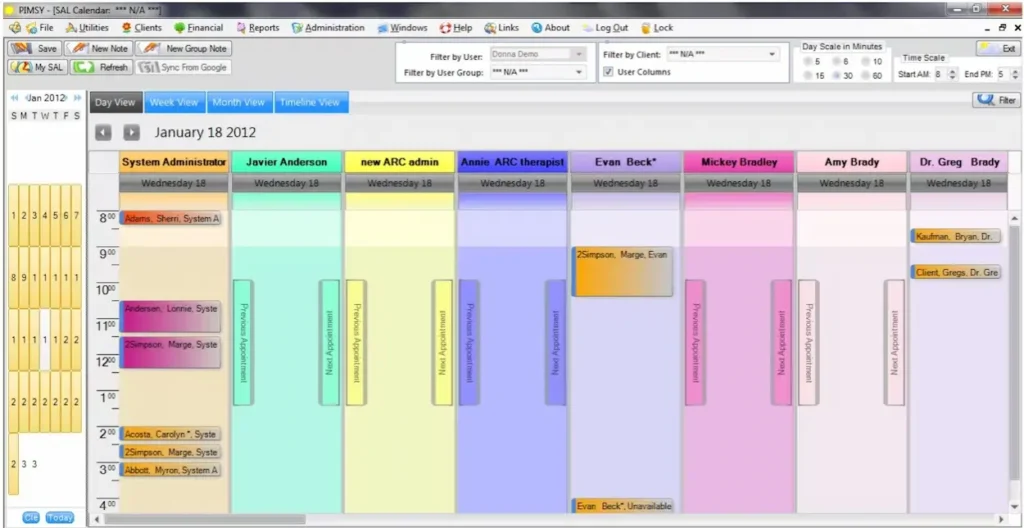Select the 6 minute day scale
Viewport: 1024px width, 528px height.
(837, 61)
